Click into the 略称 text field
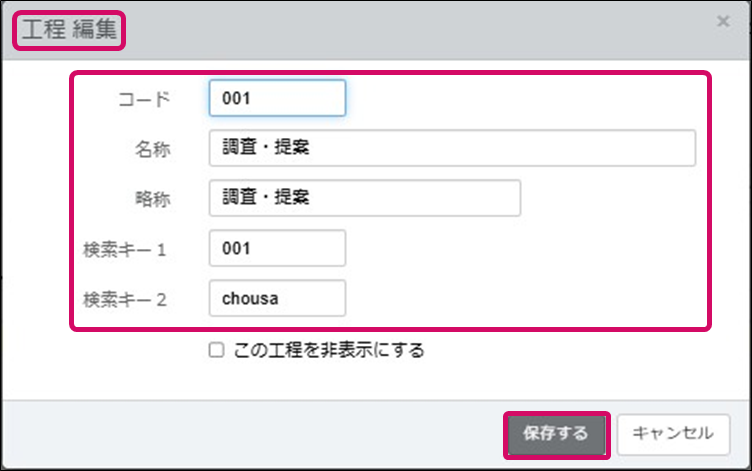The image size is (752, 471). click(365, 197)
